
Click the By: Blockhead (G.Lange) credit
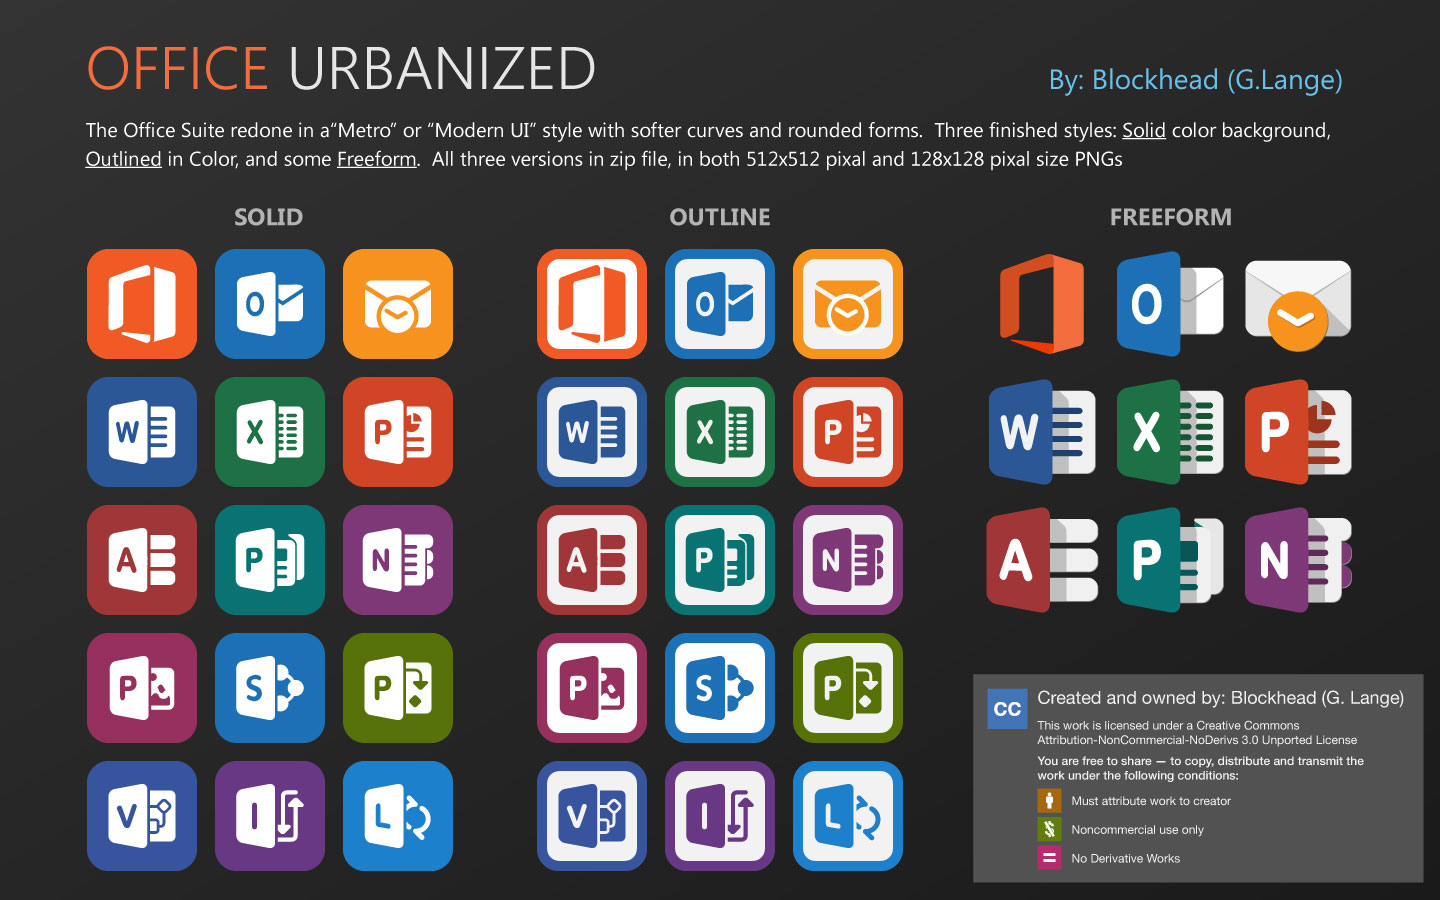(x=1196, y=80)
